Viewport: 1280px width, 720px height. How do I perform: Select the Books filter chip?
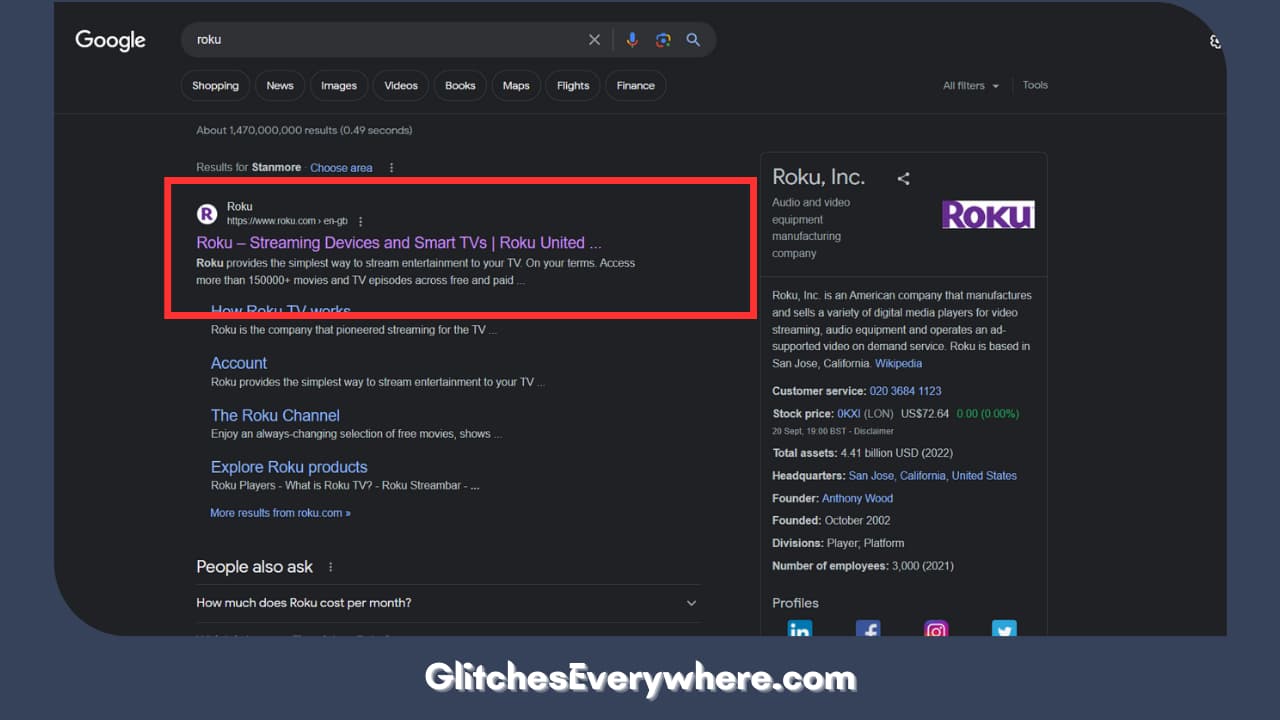click(x=460, y=86)
